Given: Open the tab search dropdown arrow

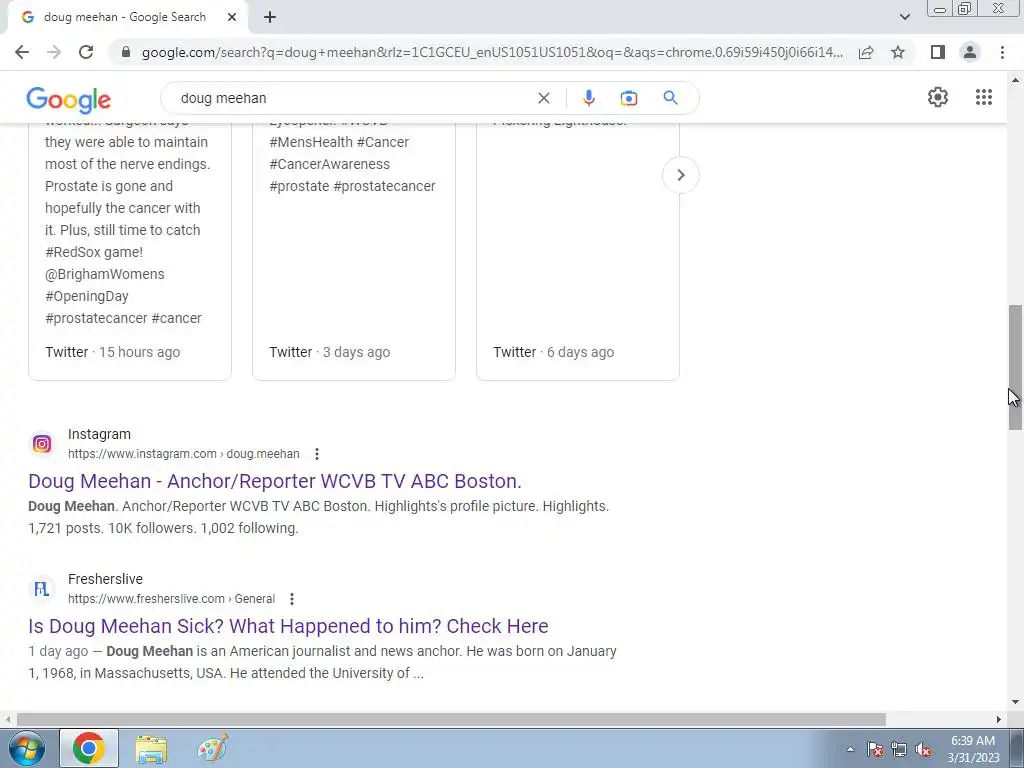Looking at the screenshot, I should pos(904,18).
